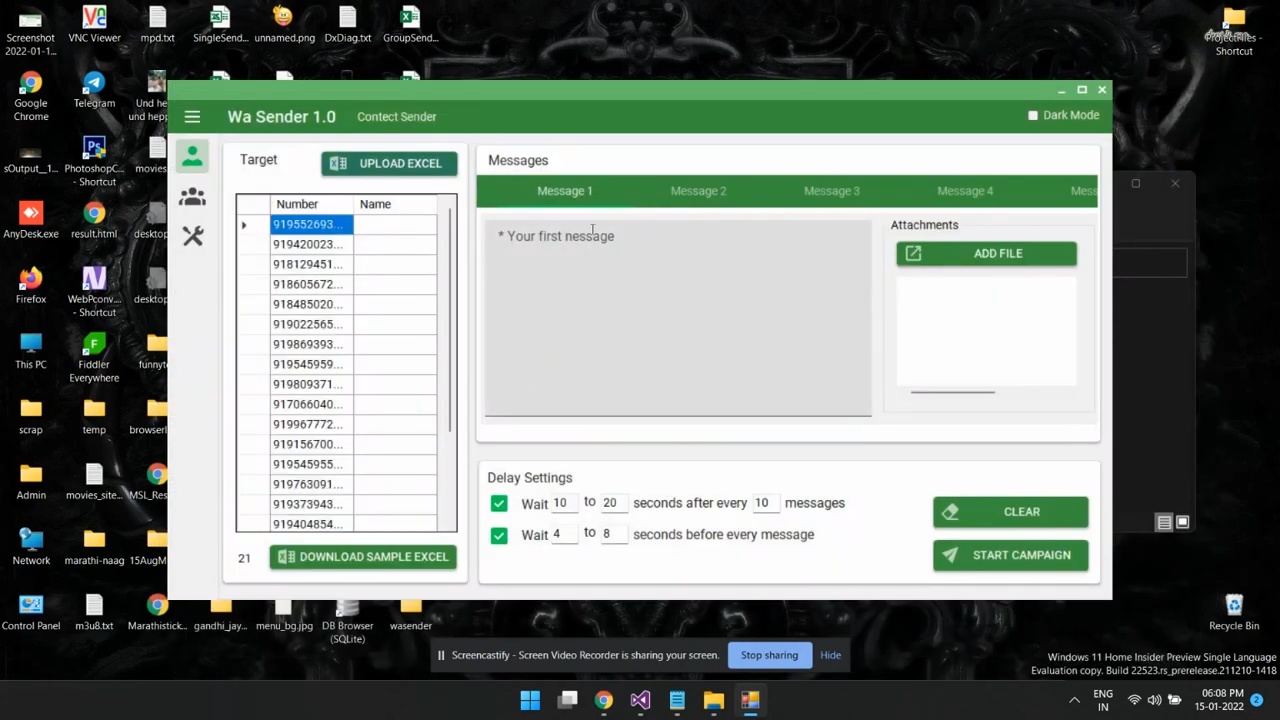The width and height of the screenshot is (1280, 720).
Task: Select the number row 918129451...
Action: [x=311, y=264]
